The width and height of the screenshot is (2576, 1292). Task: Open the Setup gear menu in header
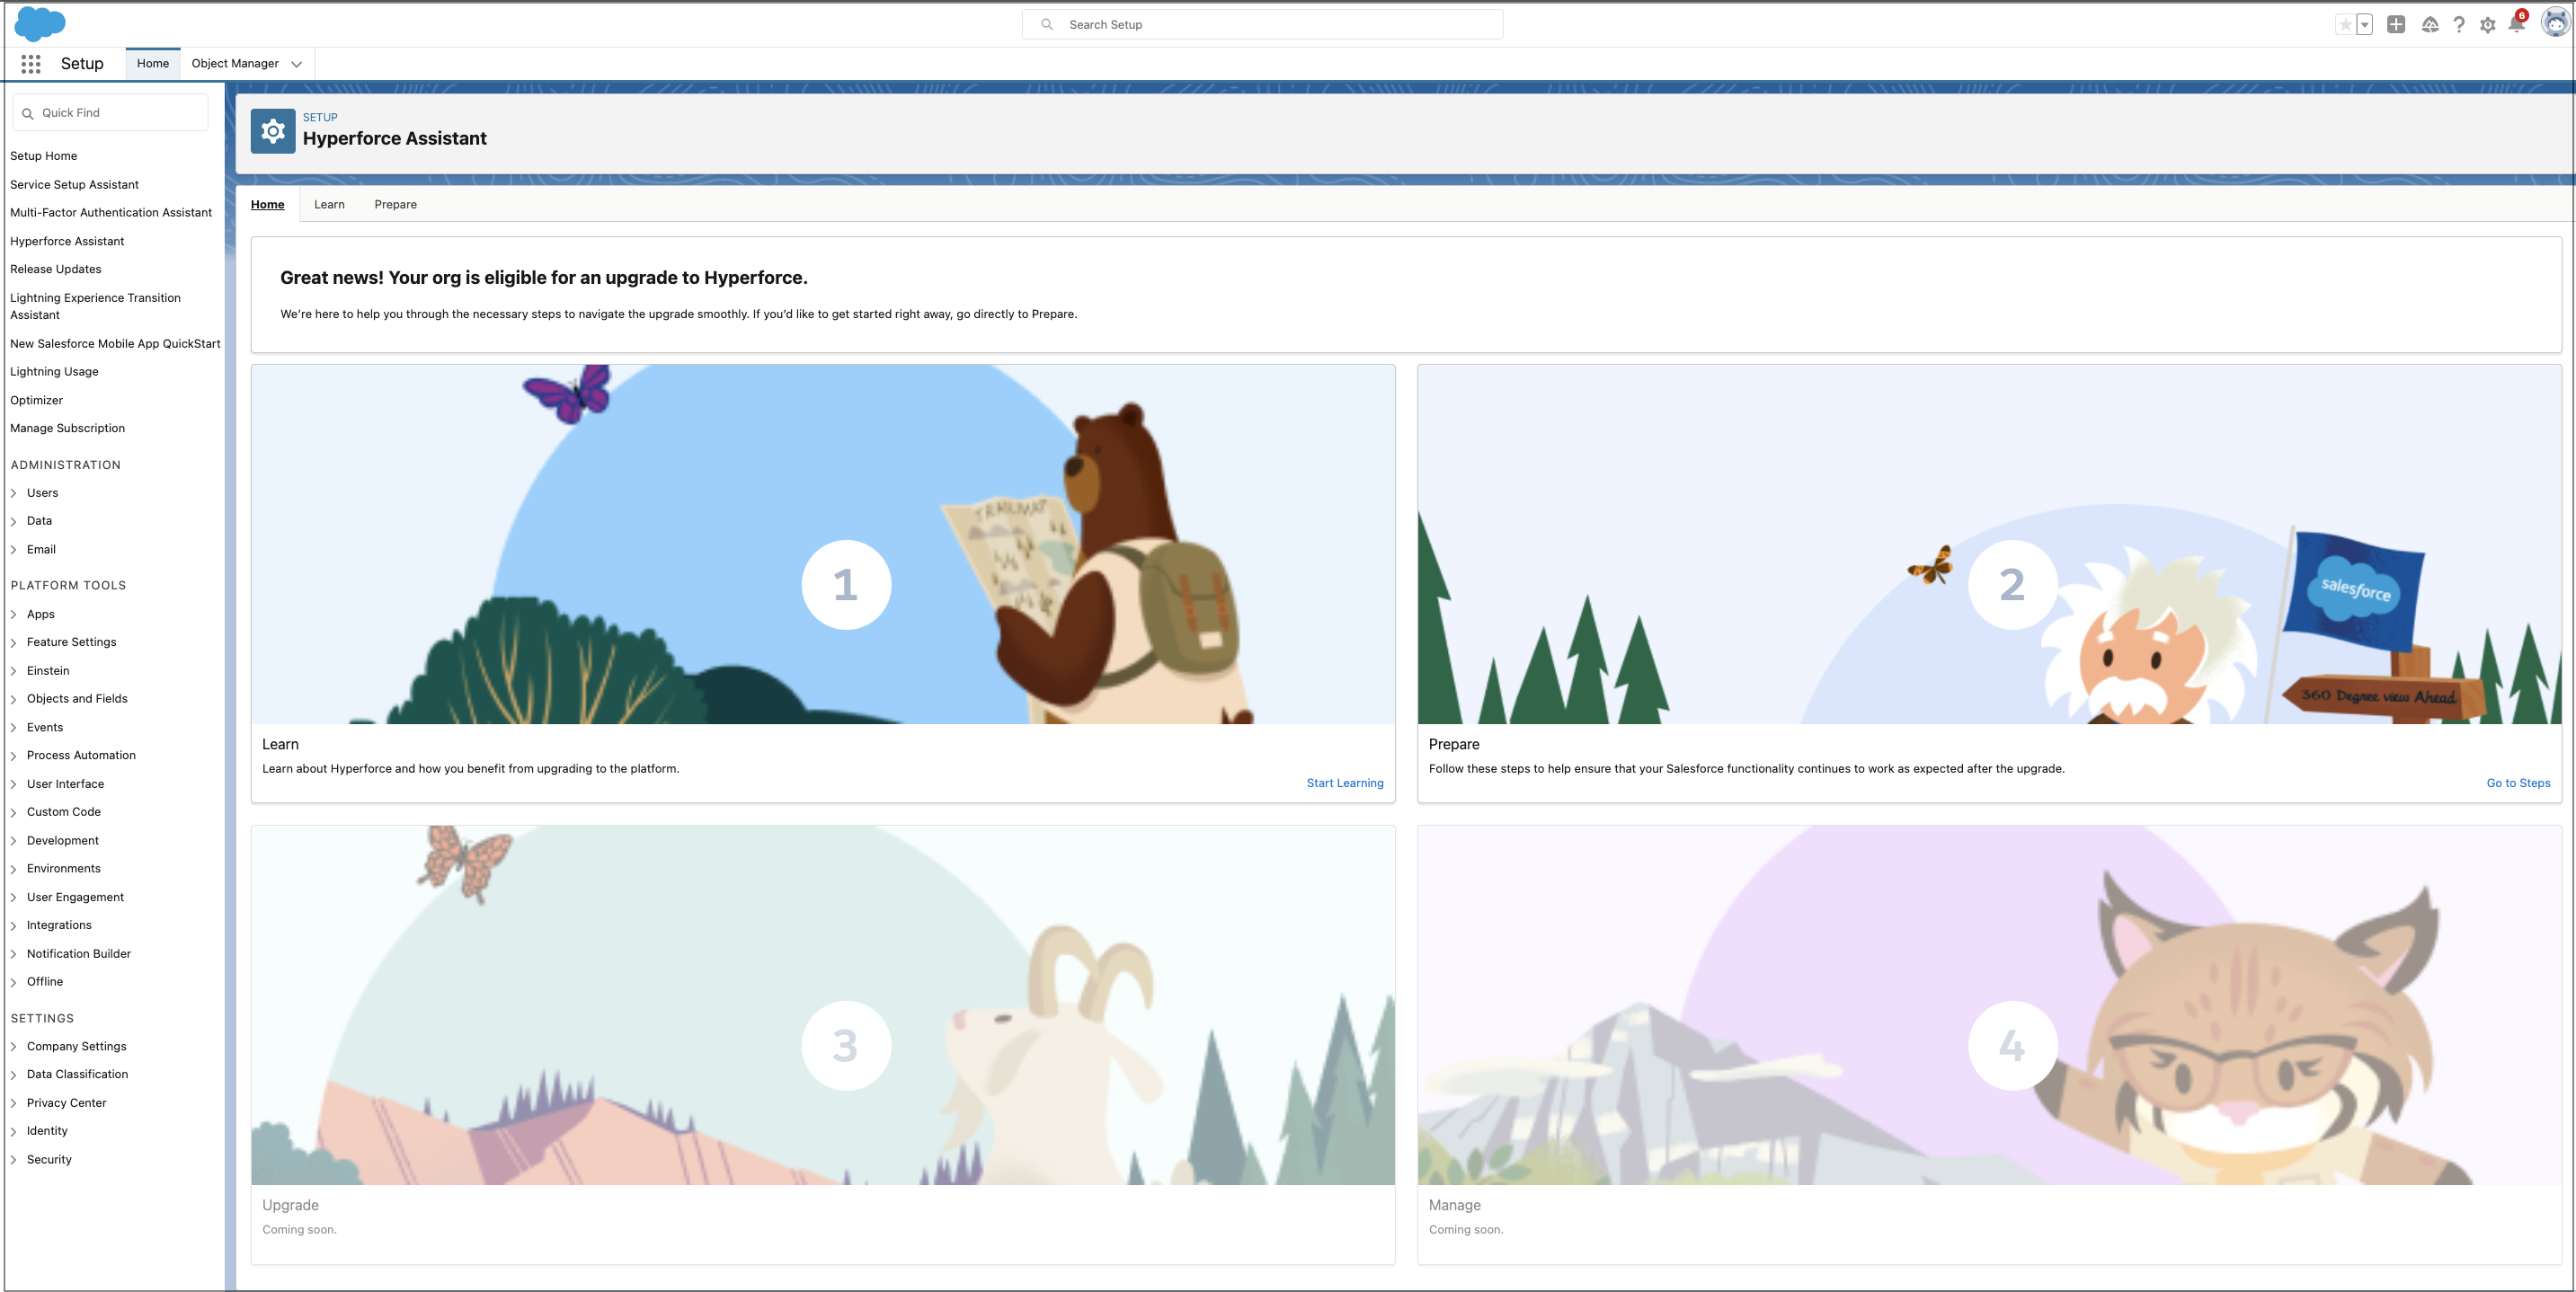pyautogui.click(x=2488, y=25)
